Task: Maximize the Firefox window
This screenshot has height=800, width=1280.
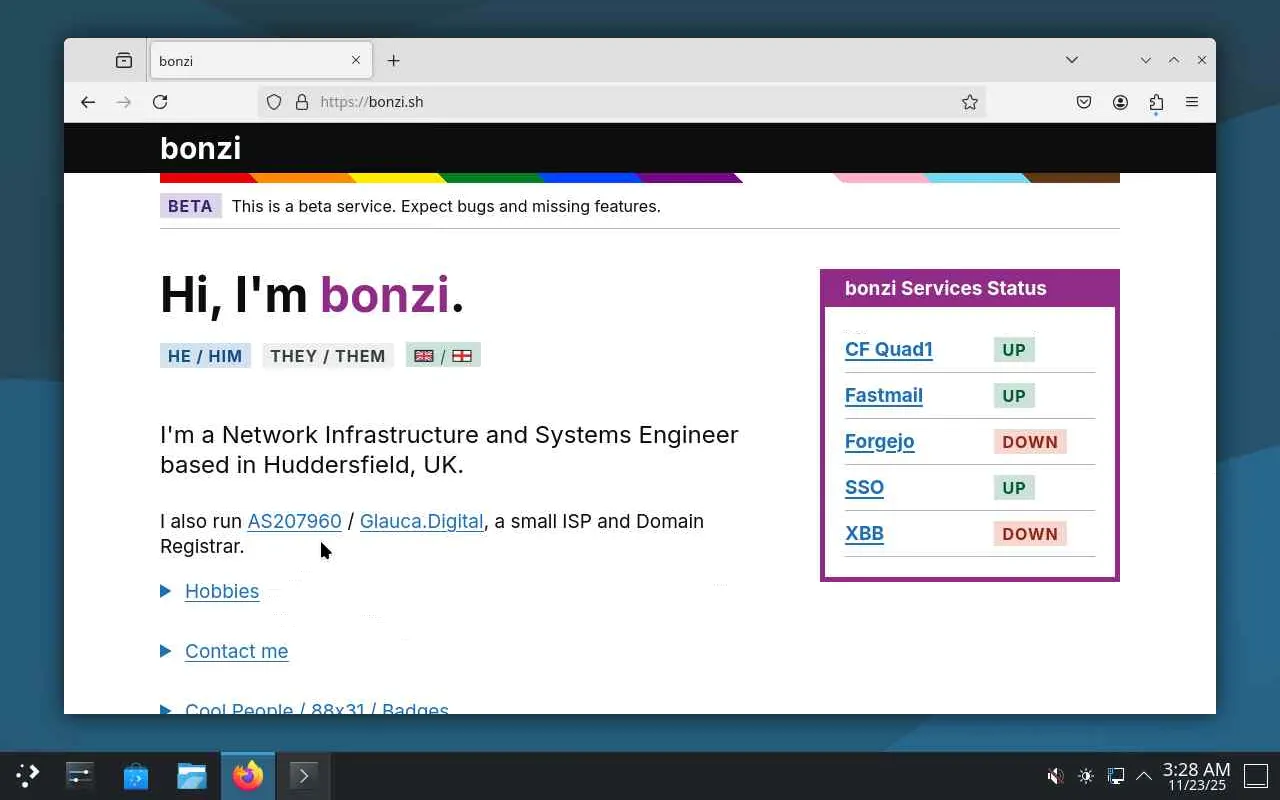Action: [x=1174, y=60]
